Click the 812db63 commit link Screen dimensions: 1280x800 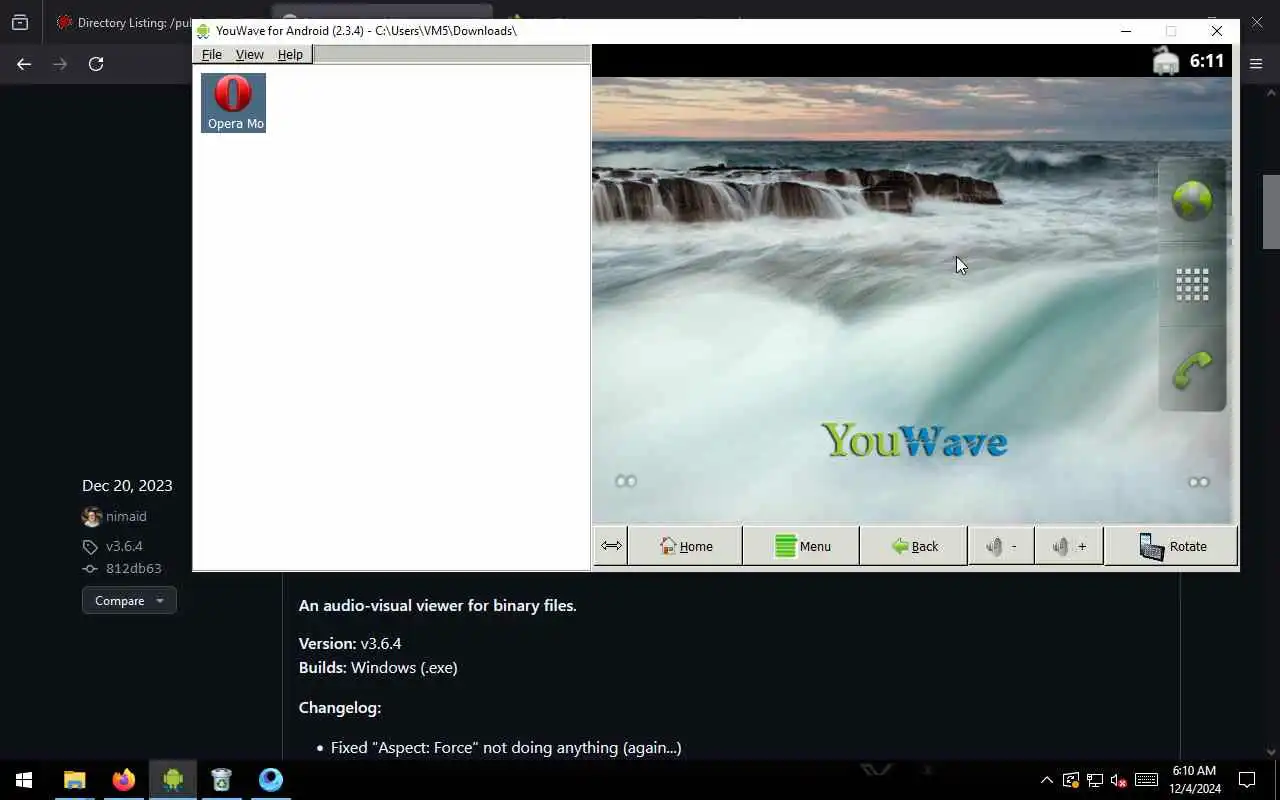click(x=134, y=569)
